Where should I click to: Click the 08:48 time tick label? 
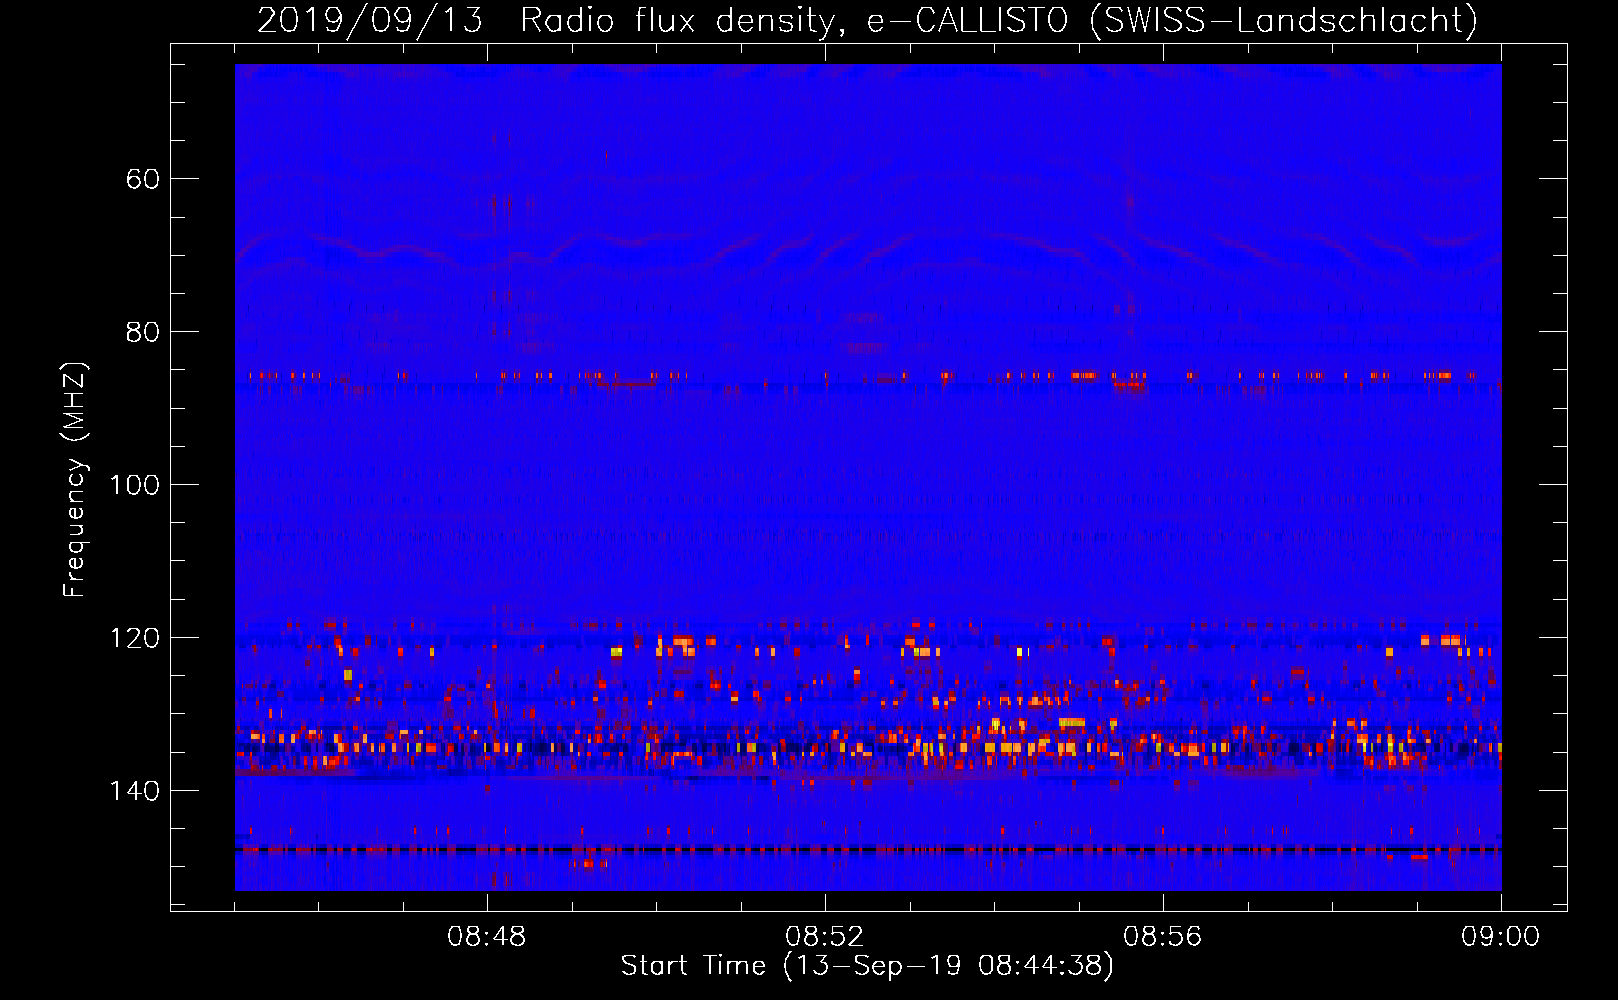point(487,937)
